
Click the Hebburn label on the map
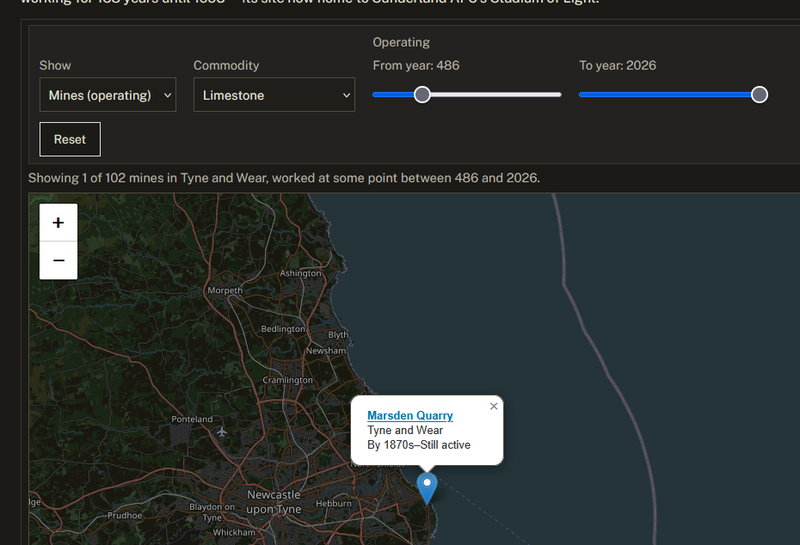[334, 503]
